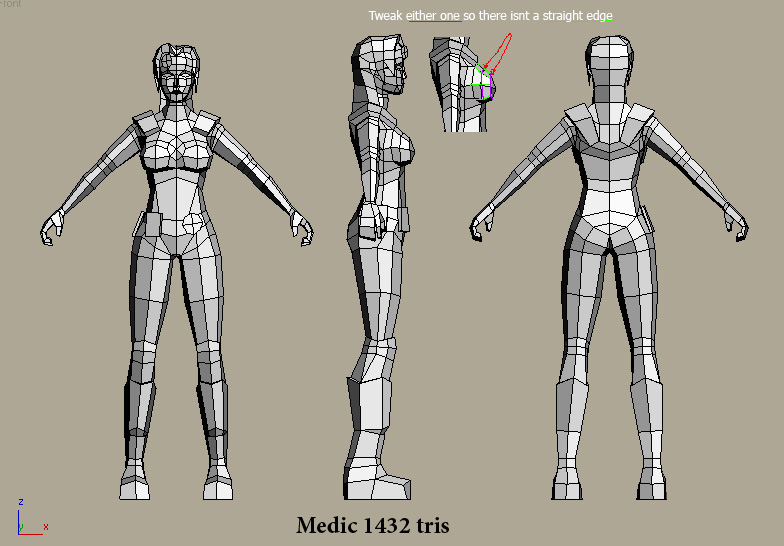Click the hip pouch on the front-view model
This screenshot has width=784, height=546.
point(153,224)
